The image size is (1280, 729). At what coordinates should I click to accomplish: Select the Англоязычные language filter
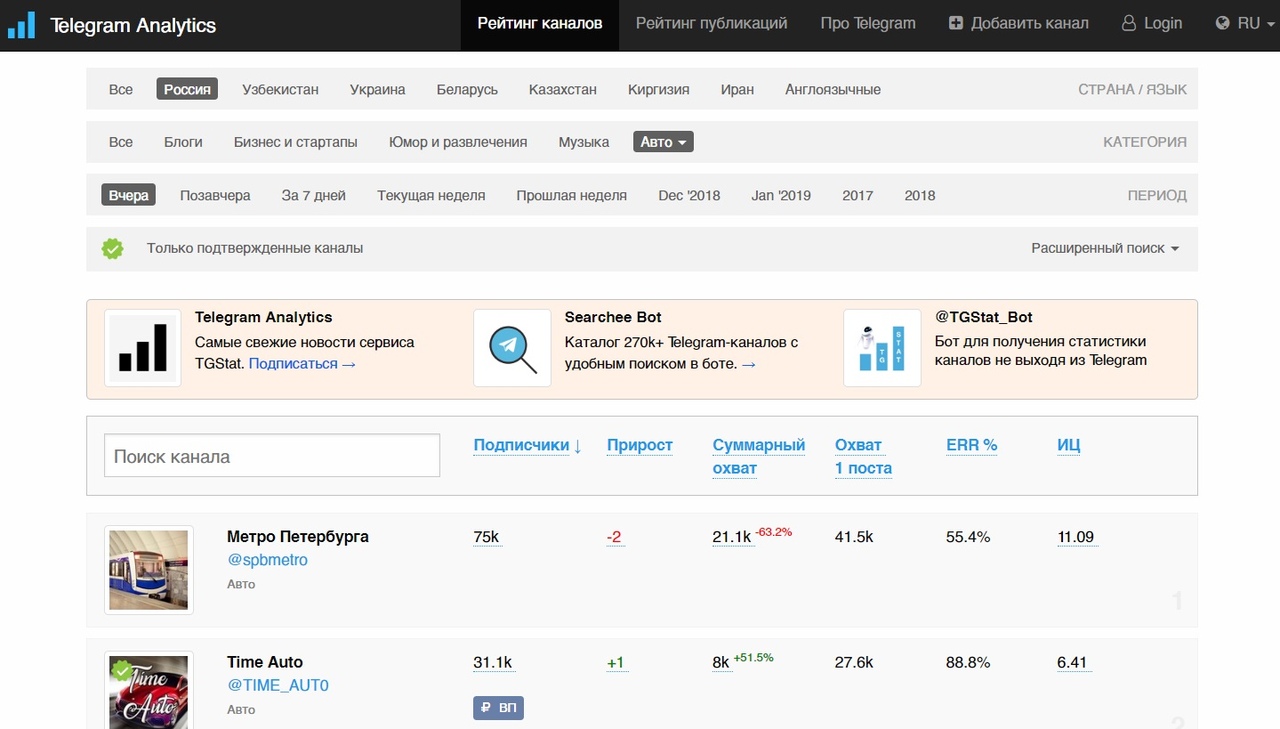coord(833,89)
